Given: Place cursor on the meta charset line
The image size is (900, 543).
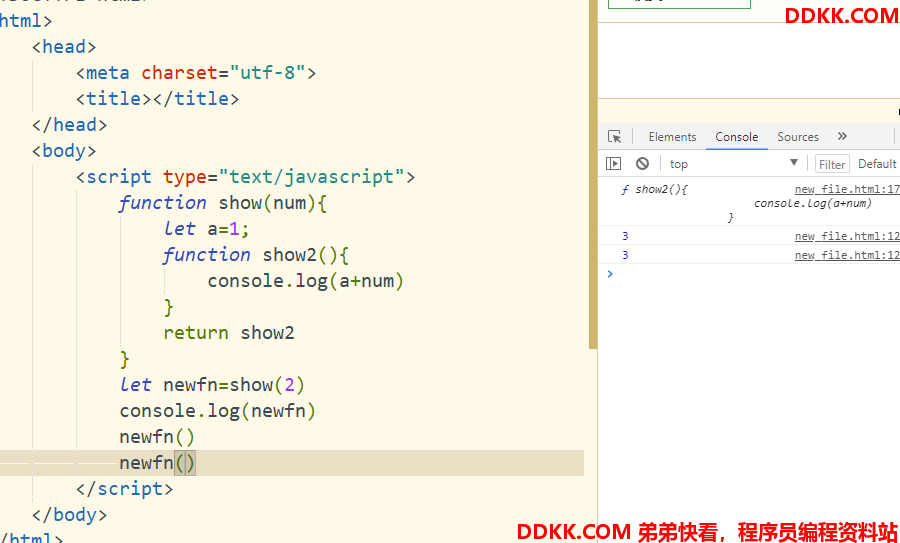Looking at the screenshot, I should click(196, 73).
